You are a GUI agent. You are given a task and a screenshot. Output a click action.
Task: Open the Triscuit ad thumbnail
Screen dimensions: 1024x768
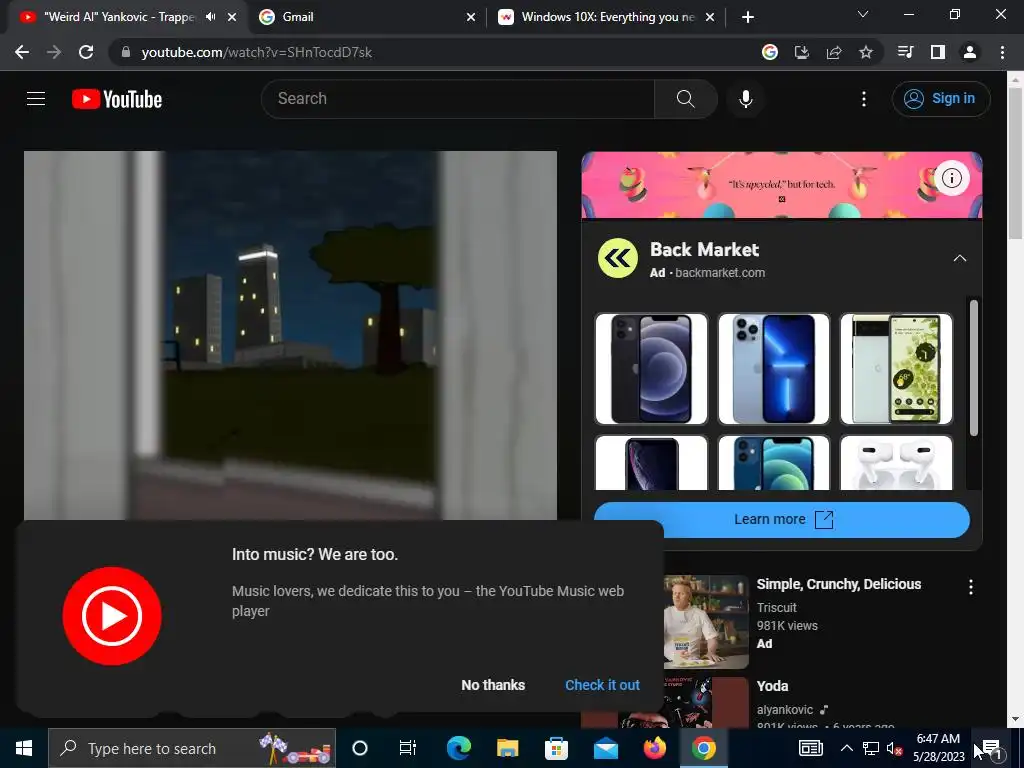click(x=706, y=622)
